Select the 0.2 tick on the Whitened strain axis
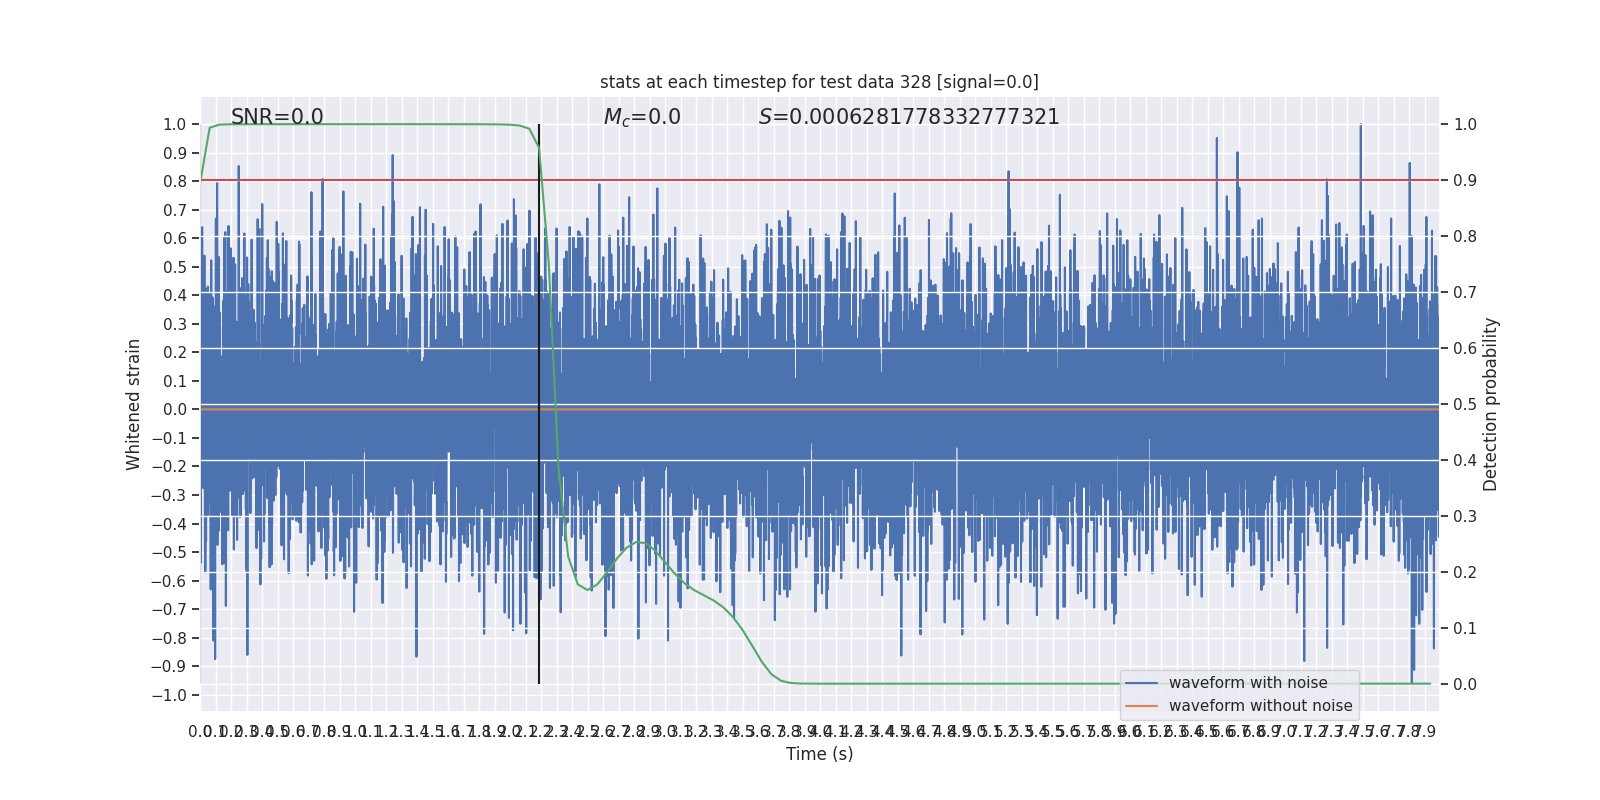The image size is (1600, 800). pos(175,353)
